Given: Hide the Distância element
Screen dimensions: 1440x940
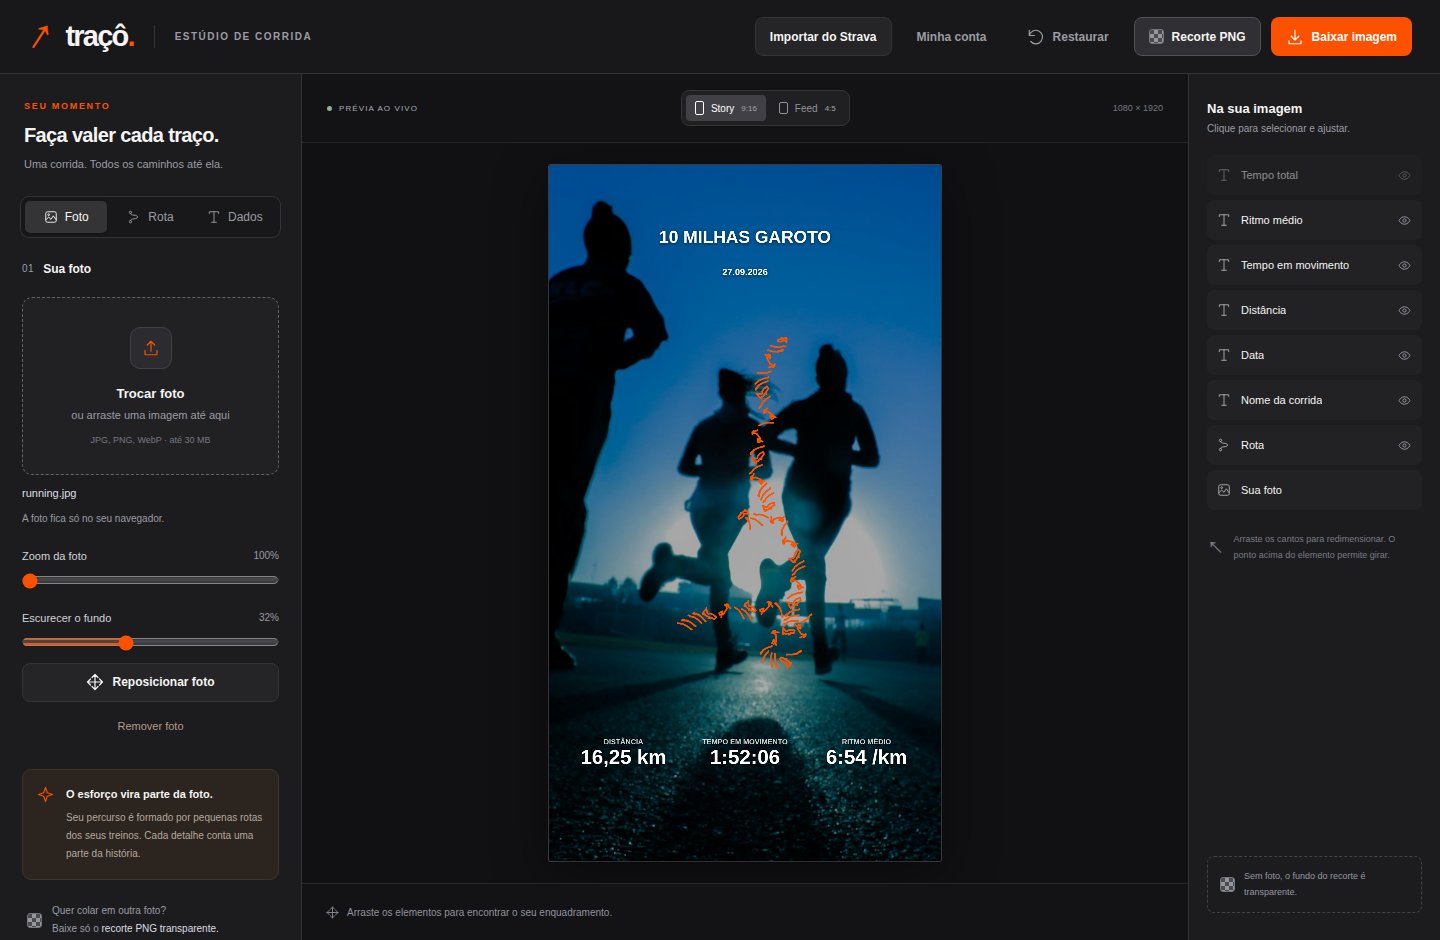Looking at the screenshot, I should (1404, 310).
